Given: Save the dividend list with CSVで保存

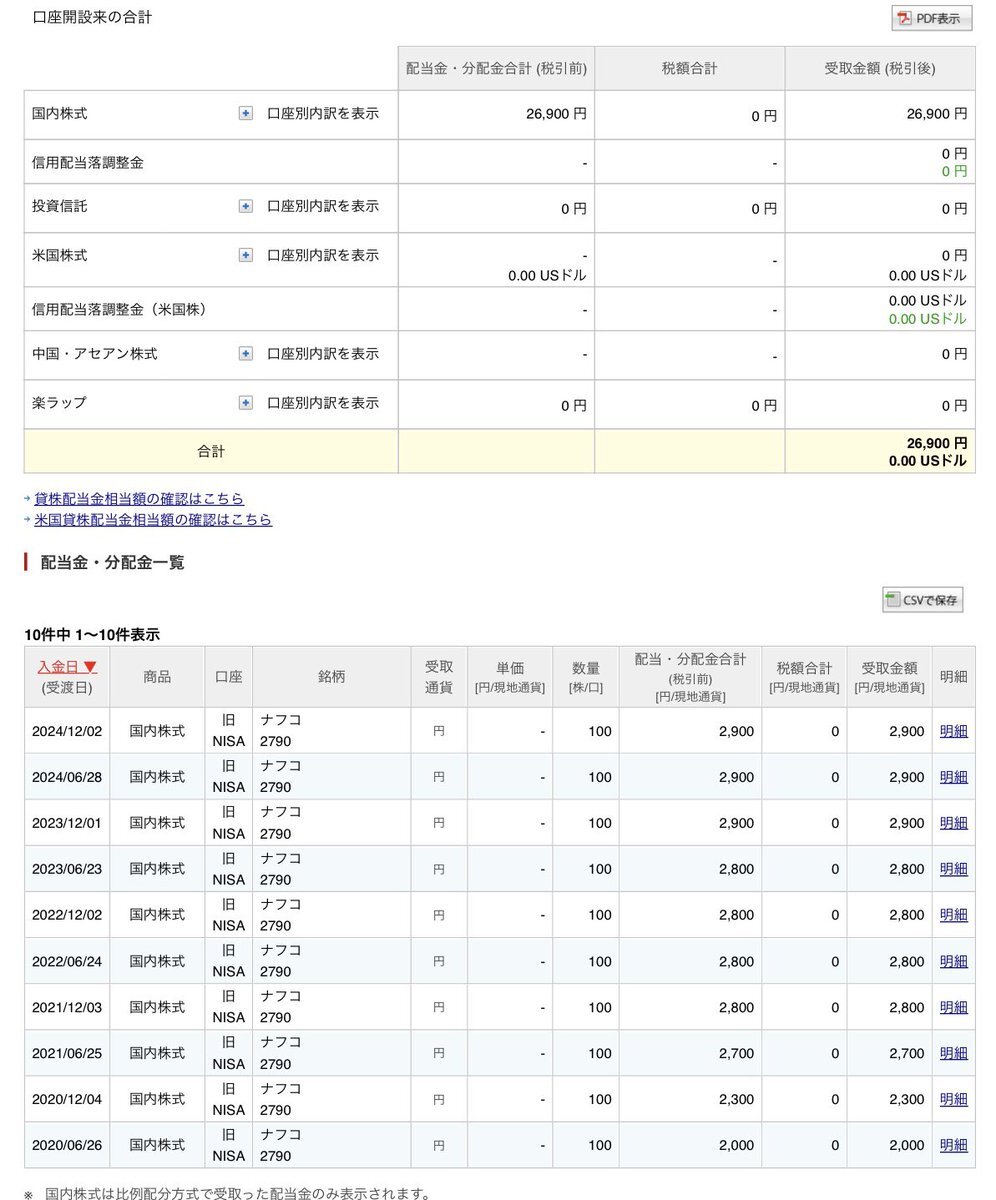Looking at the screenshot, I should point(922,600).
